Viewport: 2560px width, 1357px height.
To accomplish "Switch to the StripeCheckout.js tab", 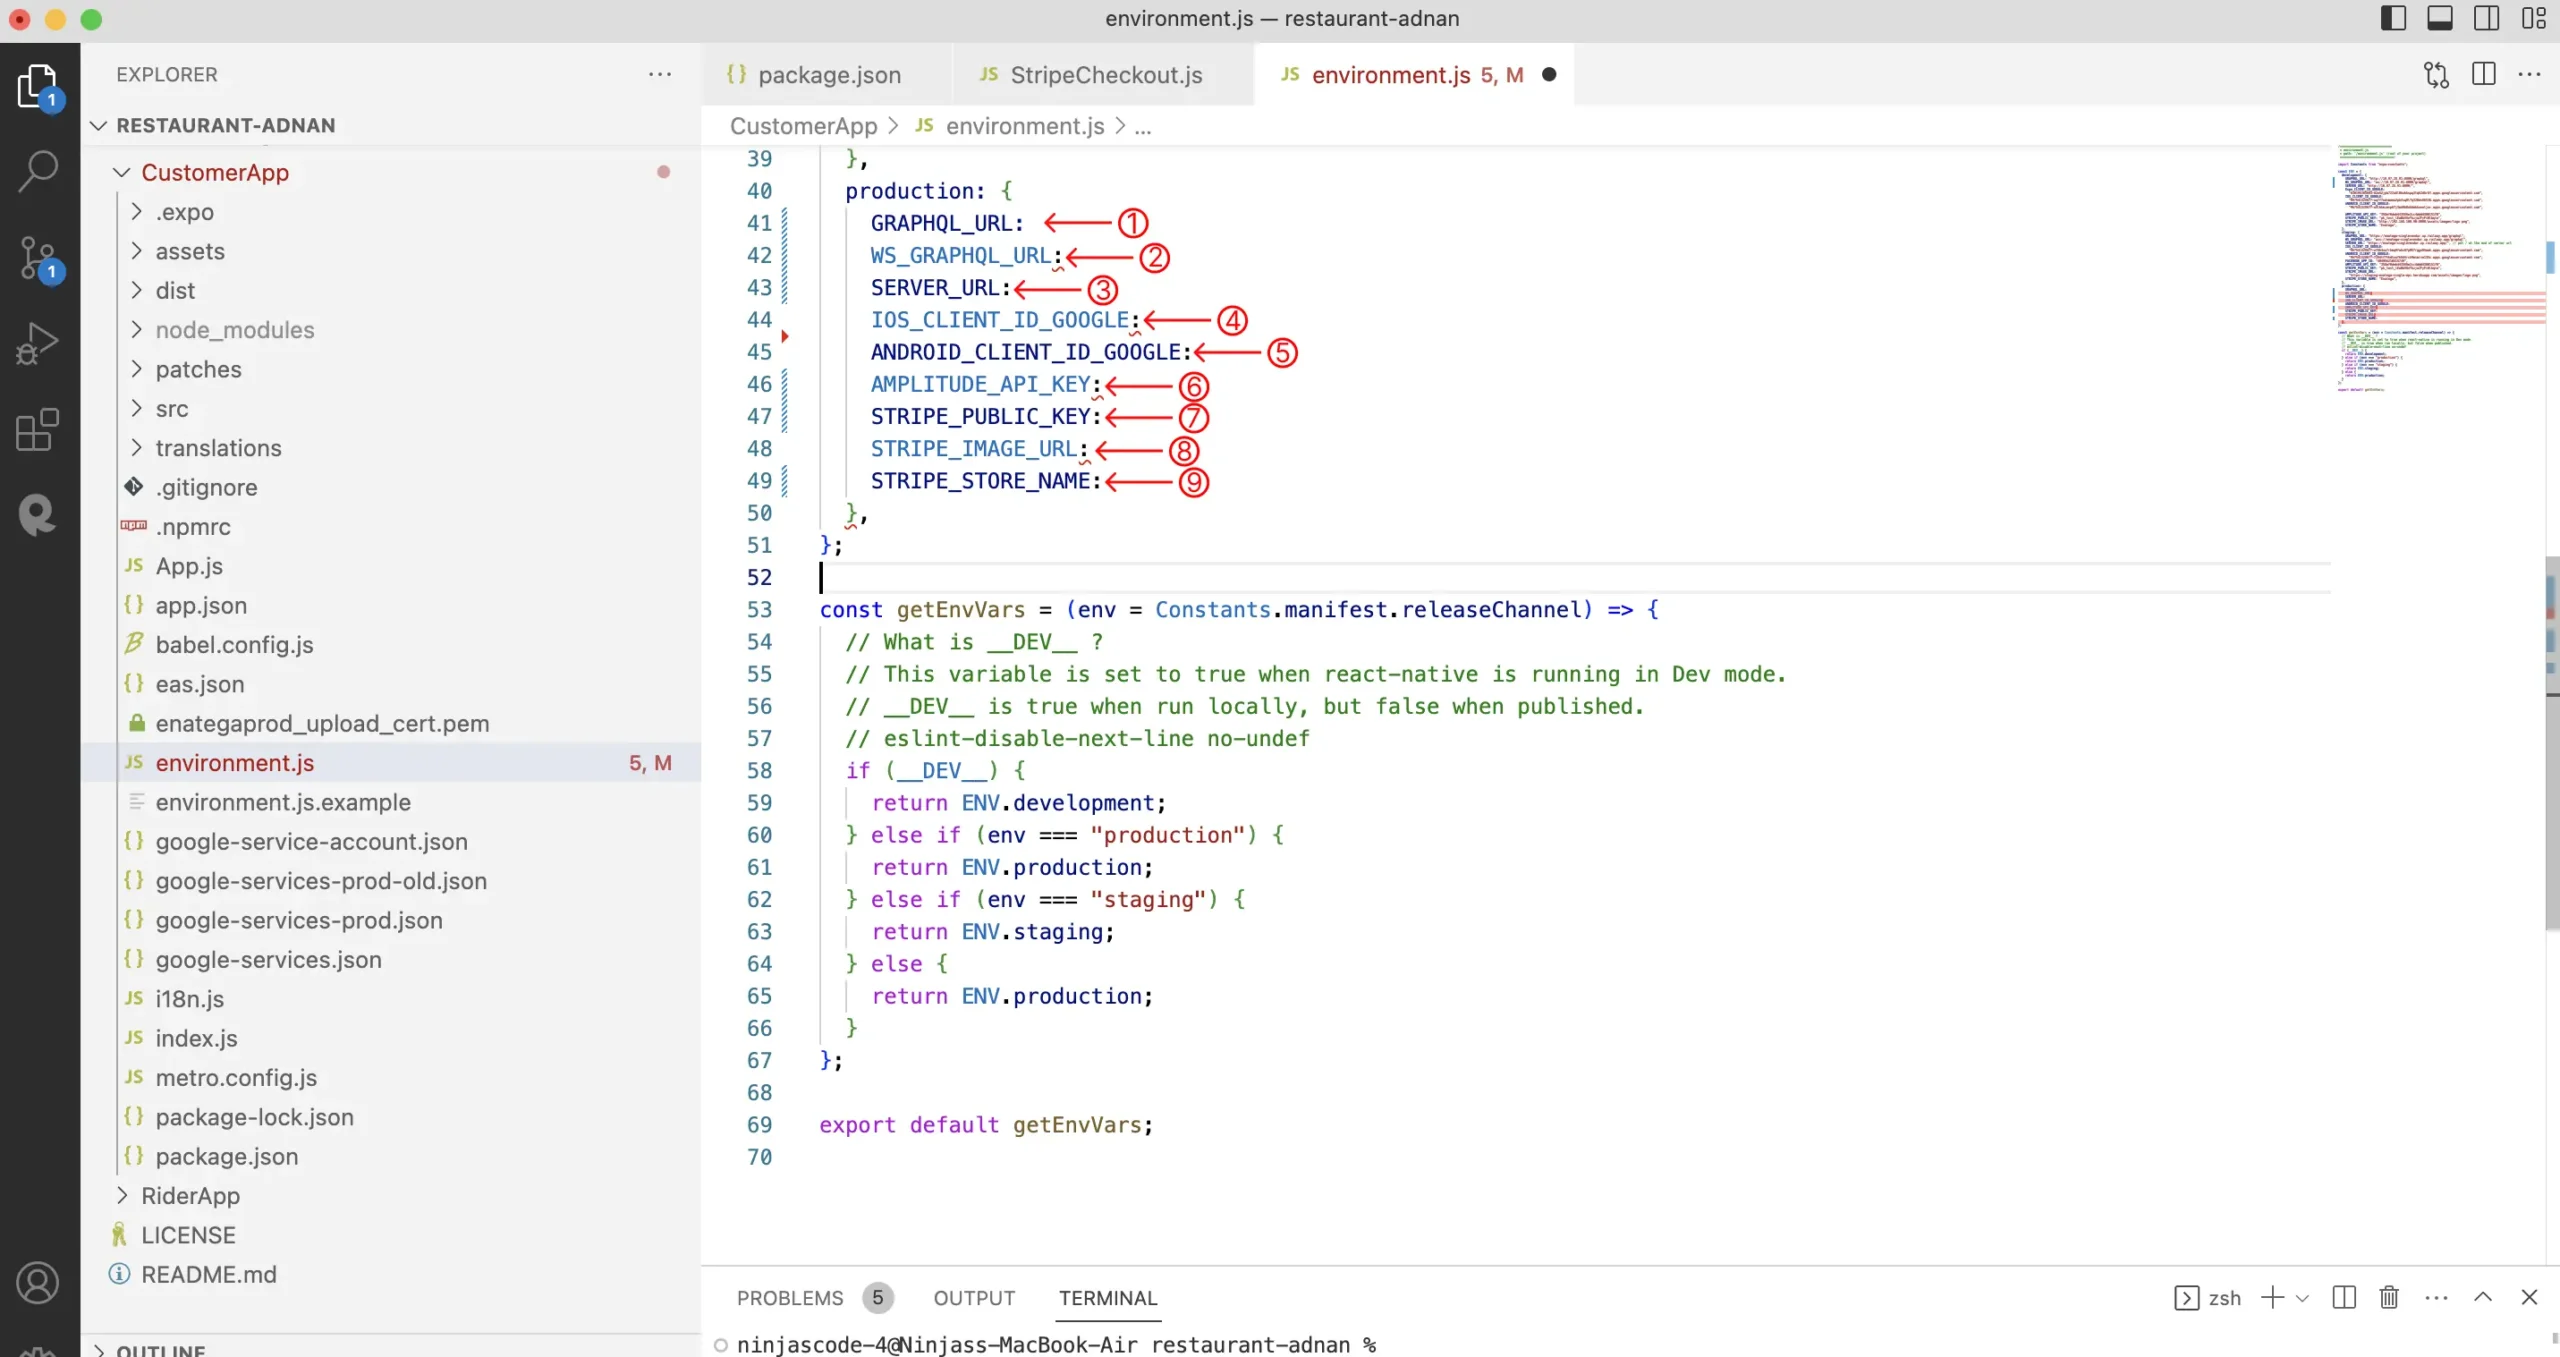I will [1105, 75].
